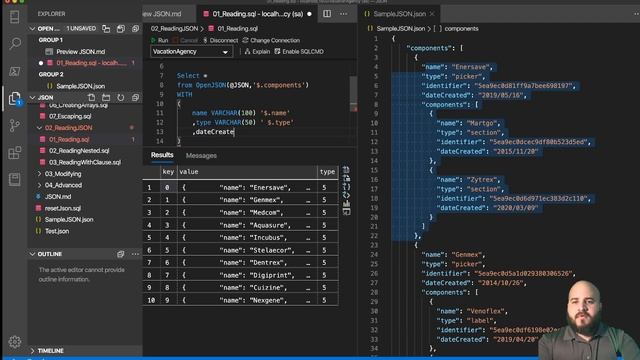Open more actions menu for SQL editor
The width and height of the screenshot is (640, 360).
pyautogui.click(x=344, y=14)
